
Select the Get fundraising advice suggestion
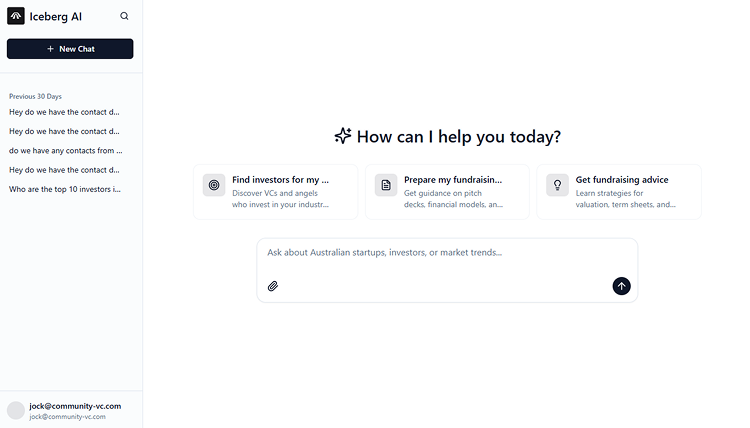pos(619,192)
